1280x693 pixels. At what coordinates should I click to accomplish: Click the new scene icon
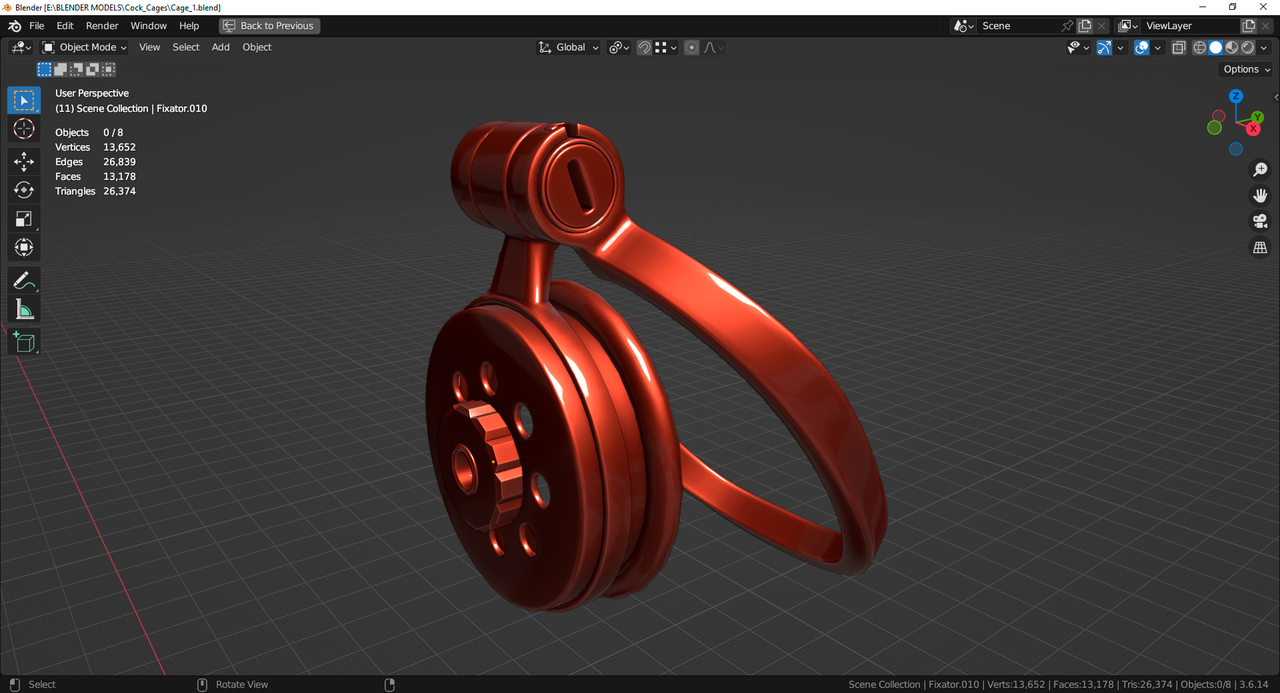pos(1085,26)
